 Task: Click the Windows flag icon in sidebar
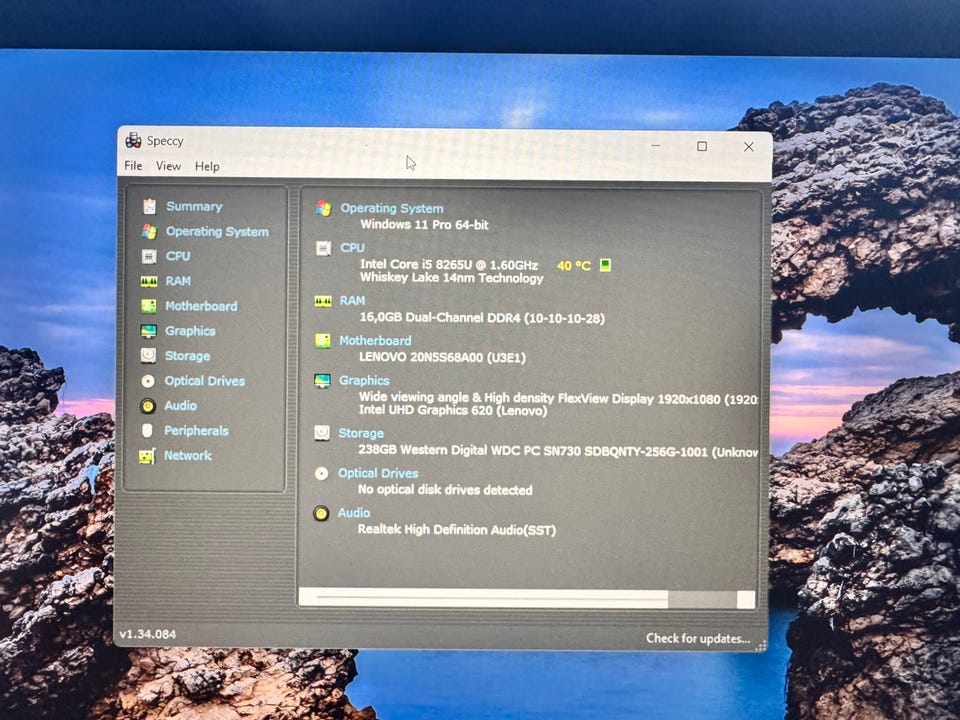[x=149, y=231]
